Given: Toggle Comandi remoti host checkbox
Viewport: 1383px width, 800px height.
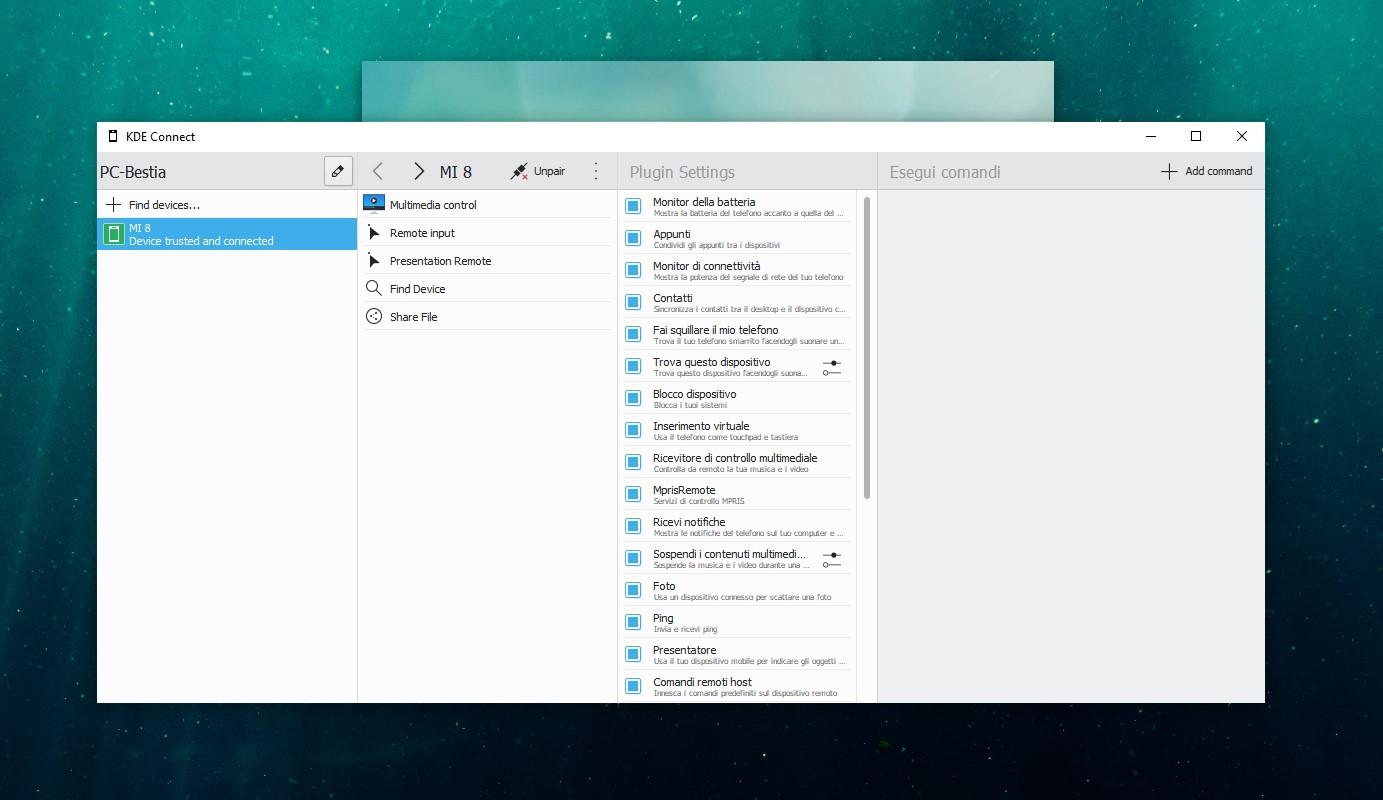Looking at the screenshot, I should pos(633,686).
